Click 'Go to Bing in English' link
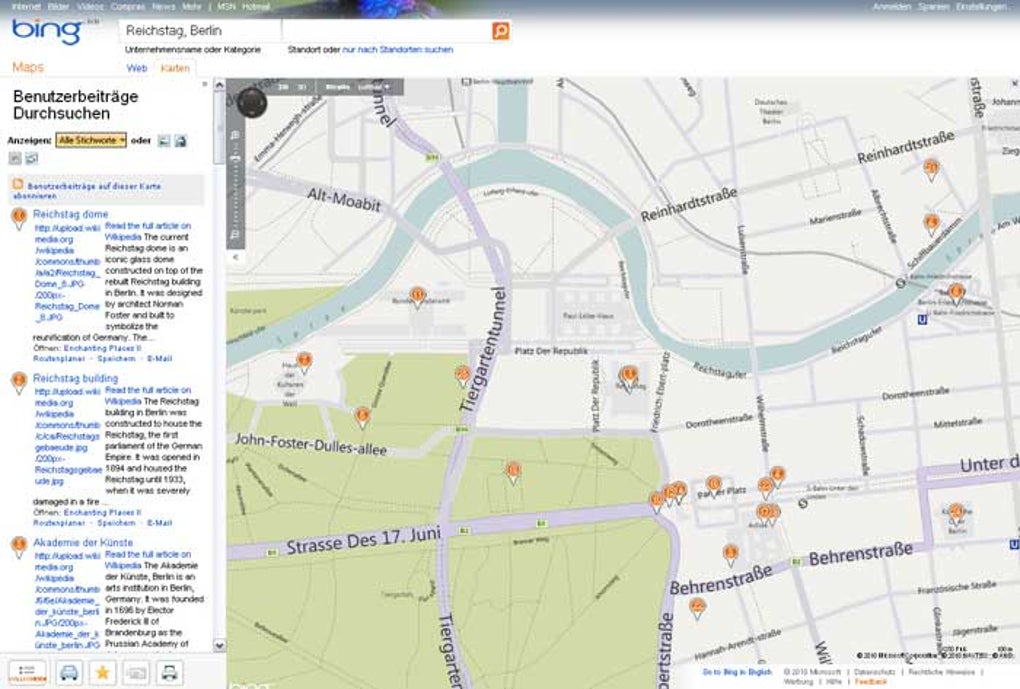Viewport: 1020px width, 689px height. tap(737, 672)
